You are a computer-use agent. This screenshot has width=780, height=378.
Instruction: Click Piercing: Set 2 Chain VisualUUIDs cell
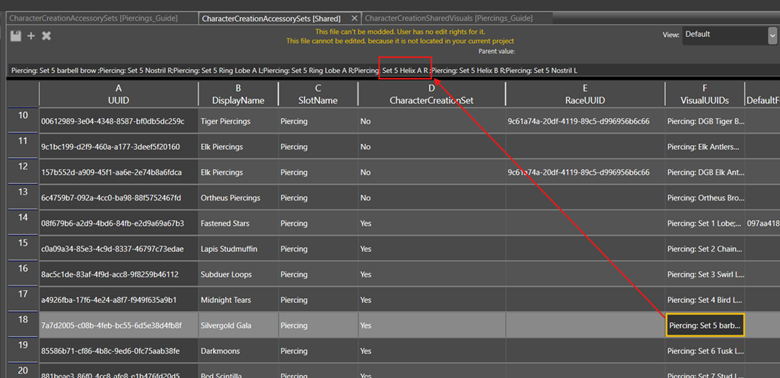(705, 249)
